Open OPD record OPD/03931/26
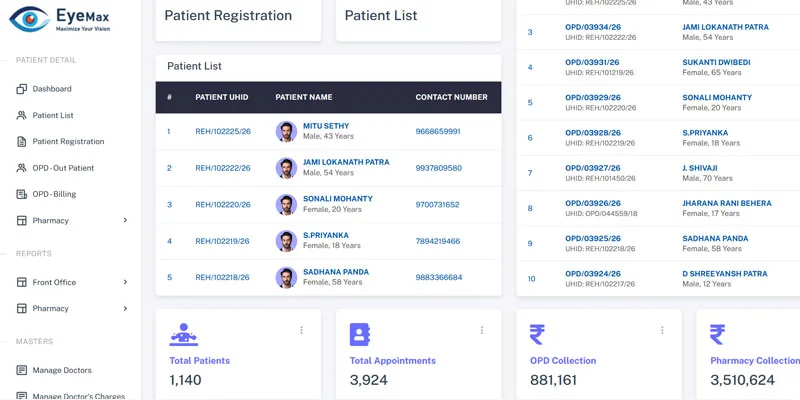 pyautogui.click(x=592, y=62)
